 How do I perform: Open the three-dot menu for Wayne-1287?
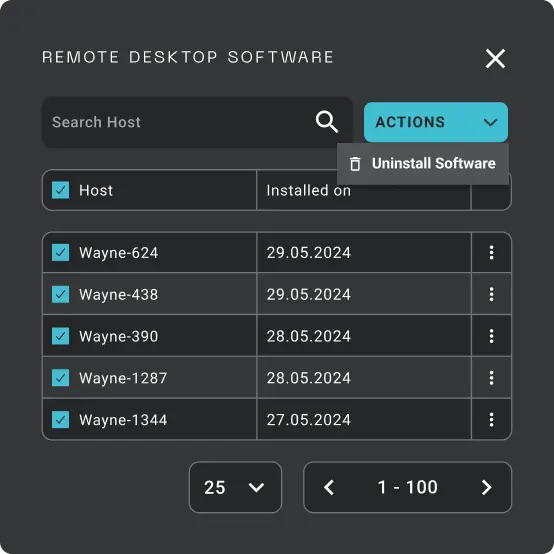point(491,378)
